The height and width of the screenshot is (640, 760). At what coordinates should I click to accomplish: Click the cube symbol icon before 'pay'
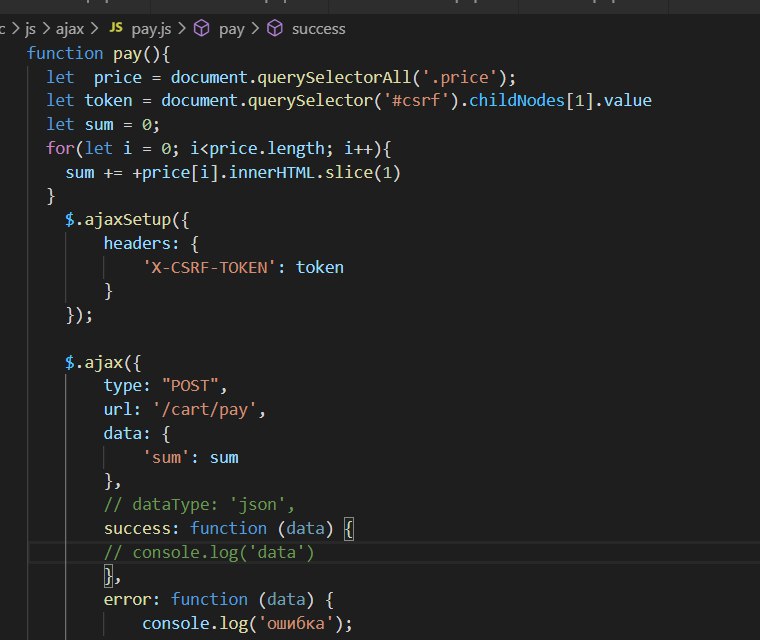click(202, 28)
